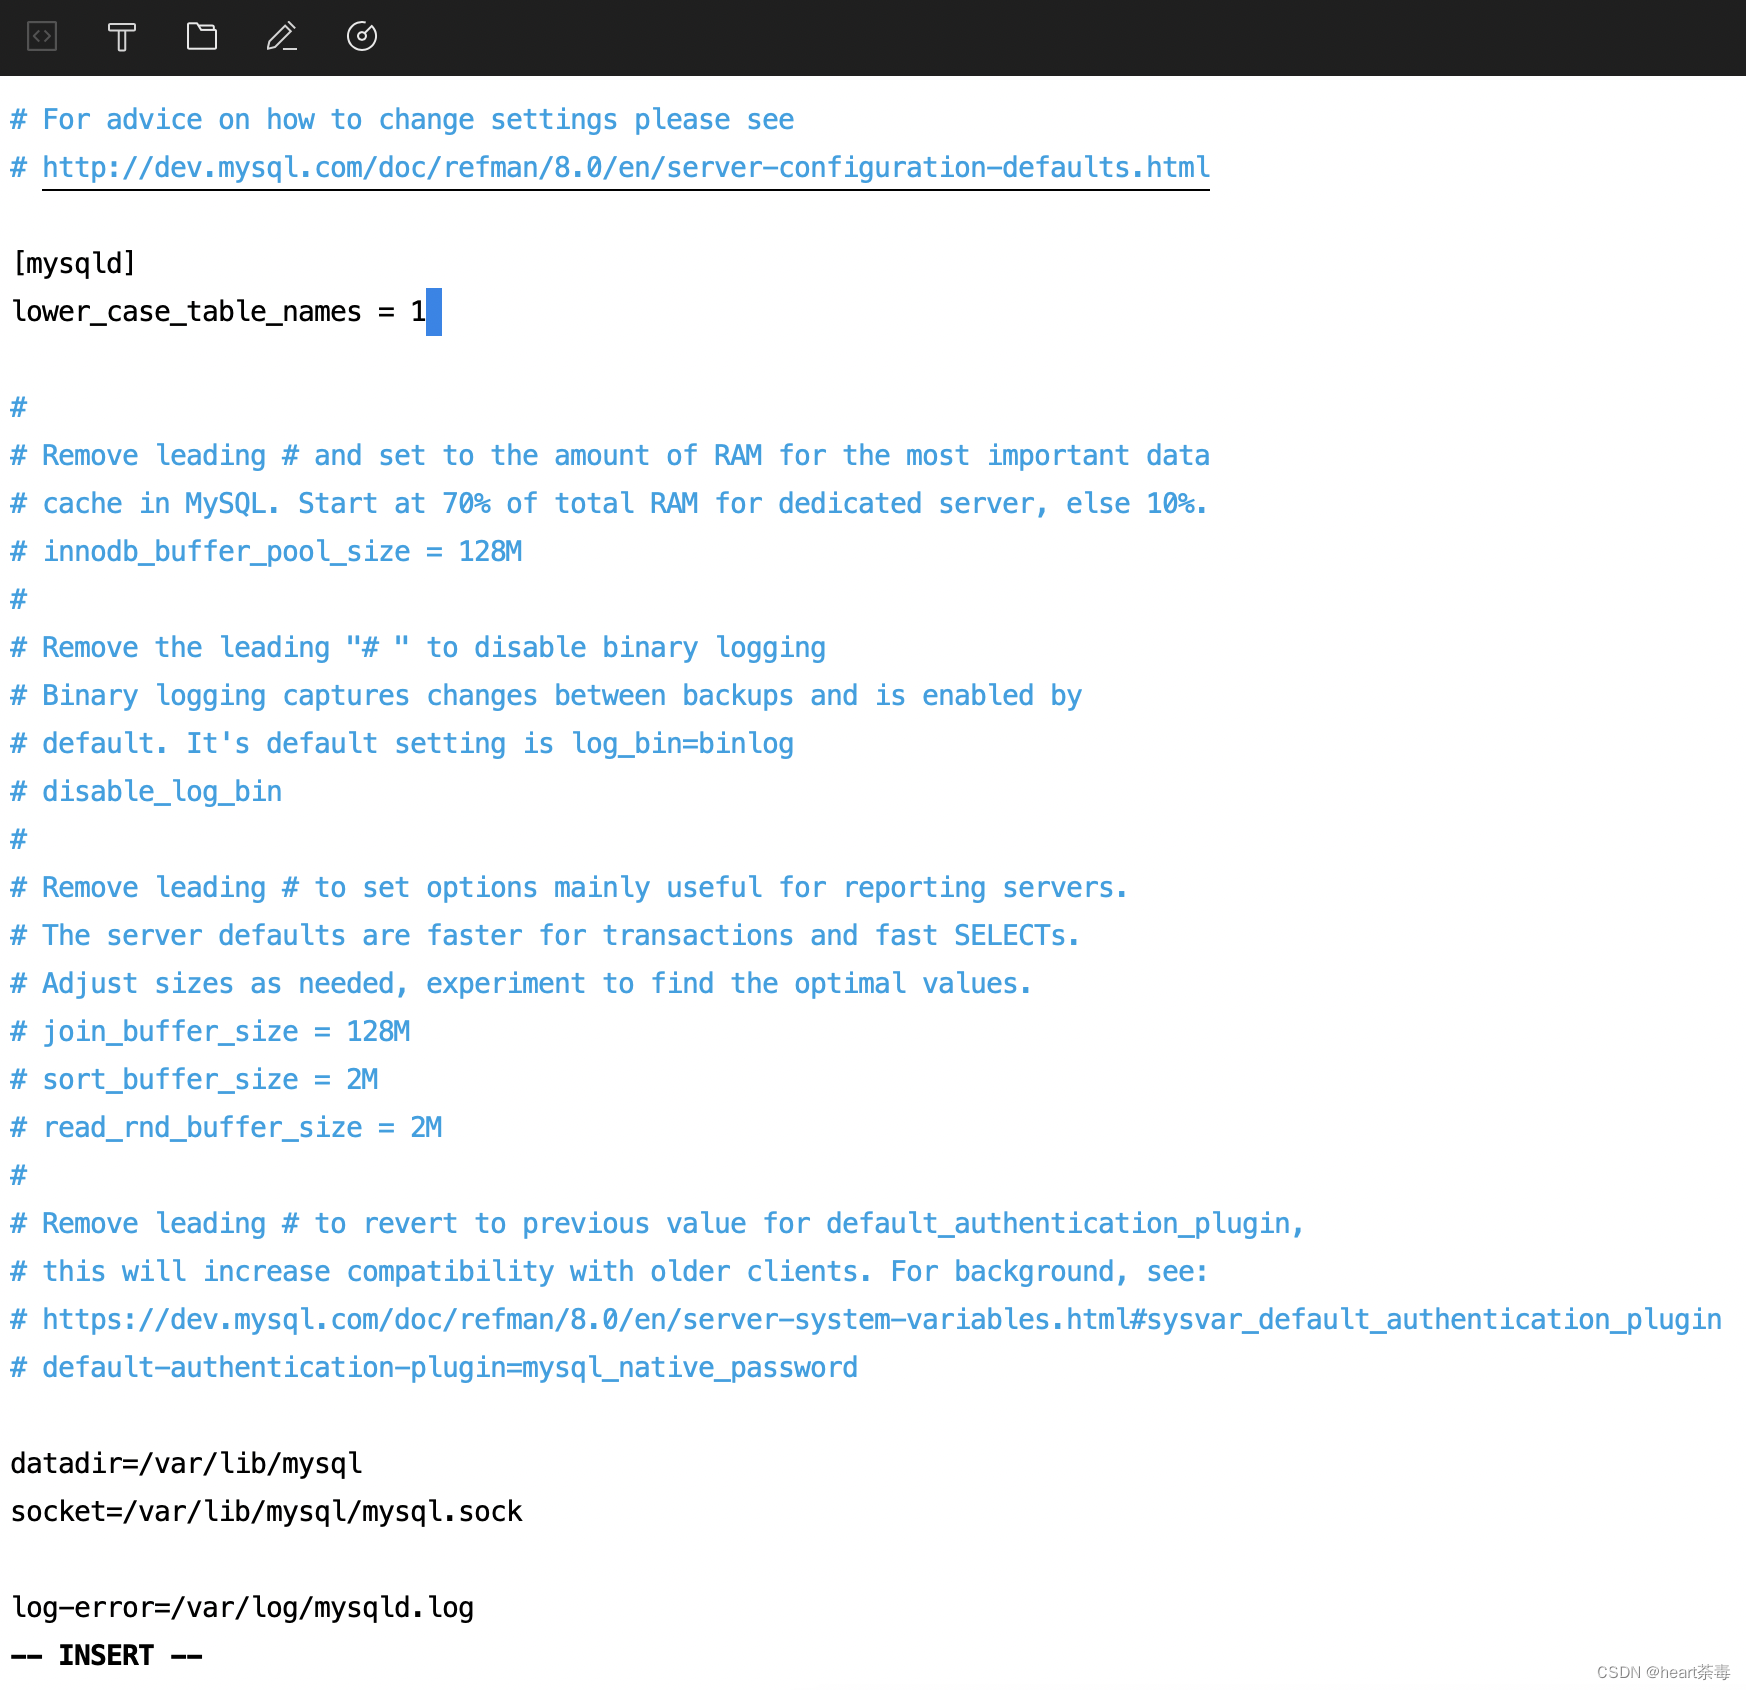The image size is (1746, 1690).
Task: Click the 'revert to previous value' comment line
Action: [x=658, y=1223]
